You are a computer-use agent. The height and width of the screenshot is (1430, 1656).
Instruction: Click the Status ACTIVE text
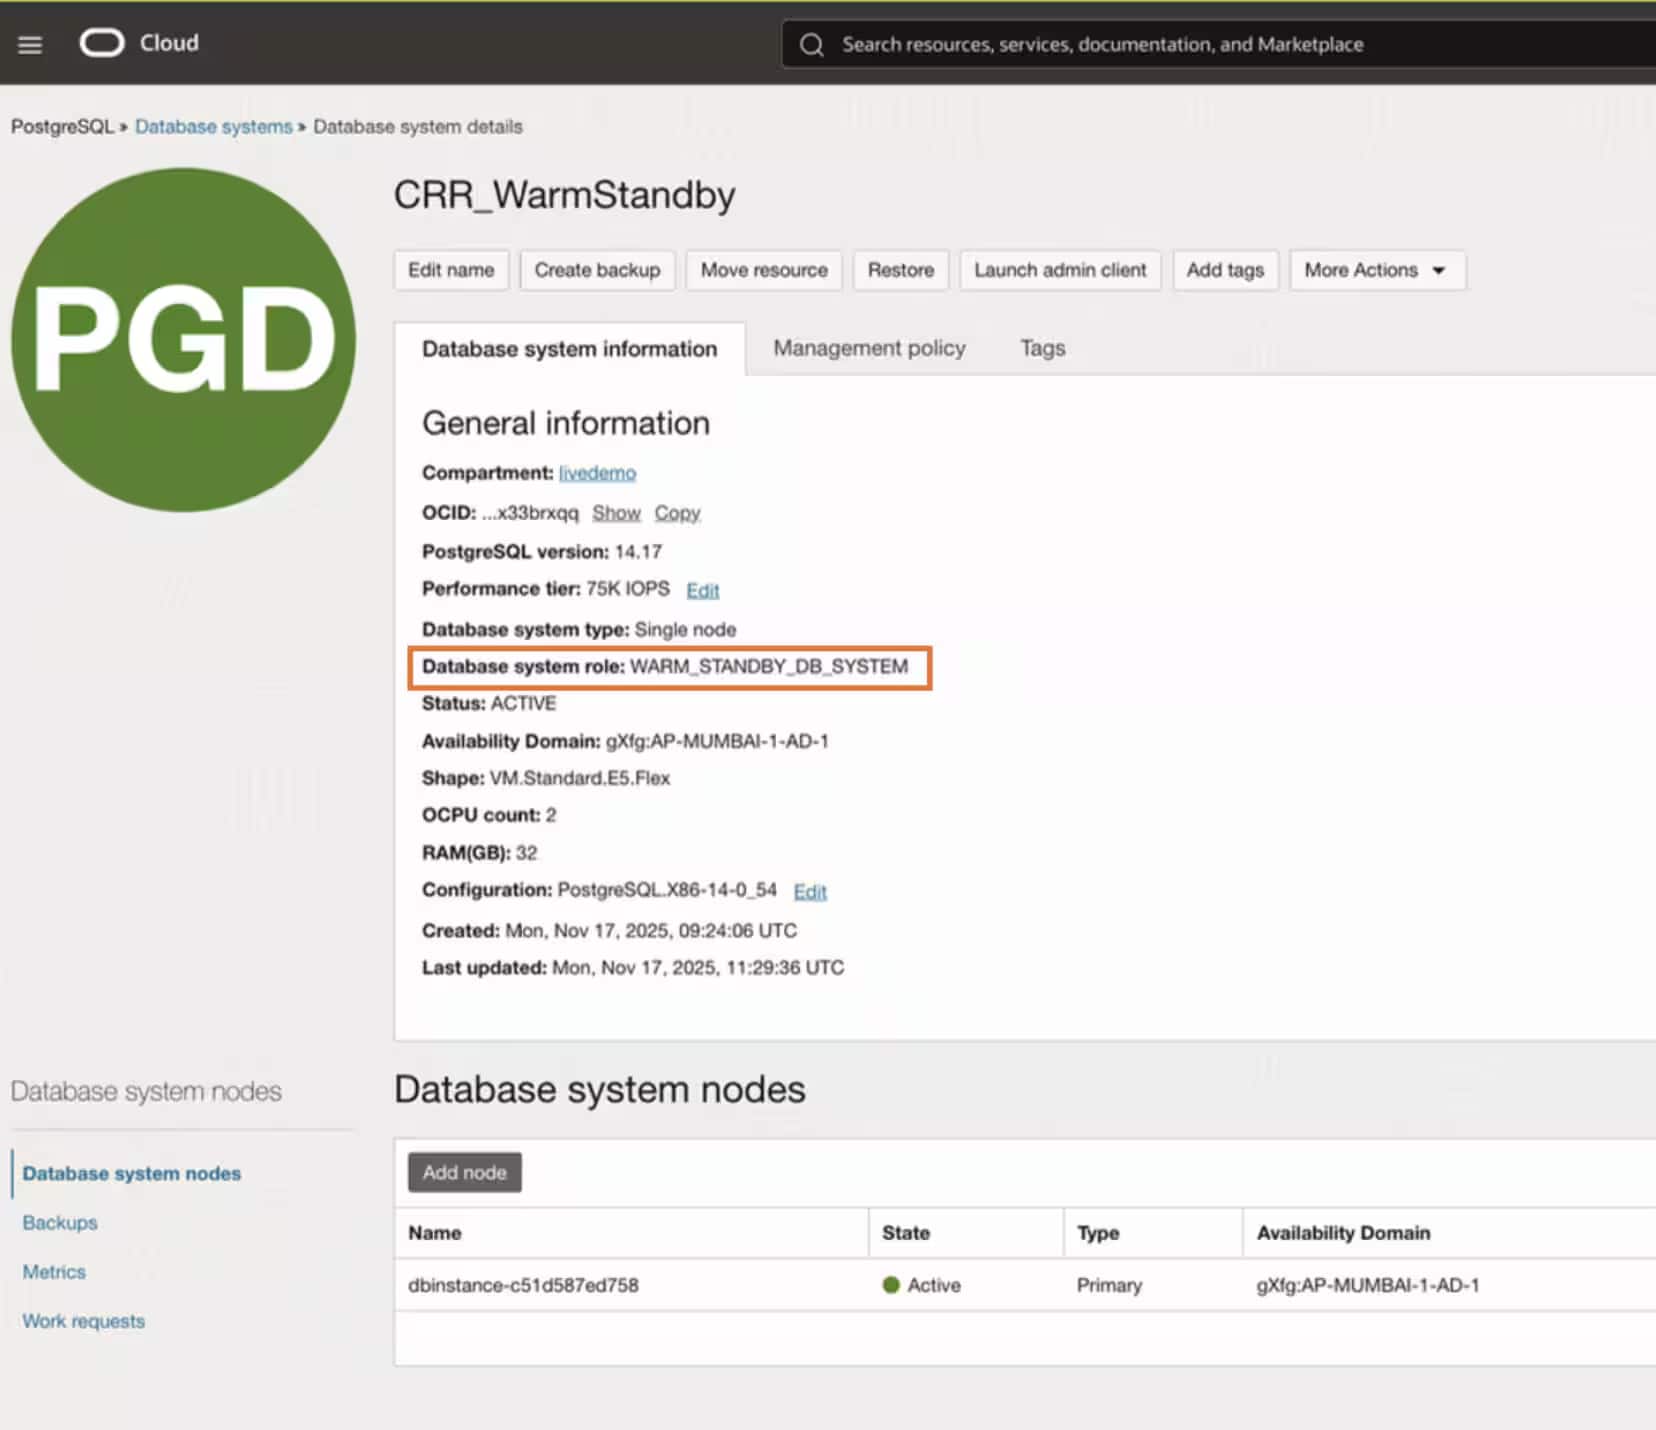click(x=523, y=704)
